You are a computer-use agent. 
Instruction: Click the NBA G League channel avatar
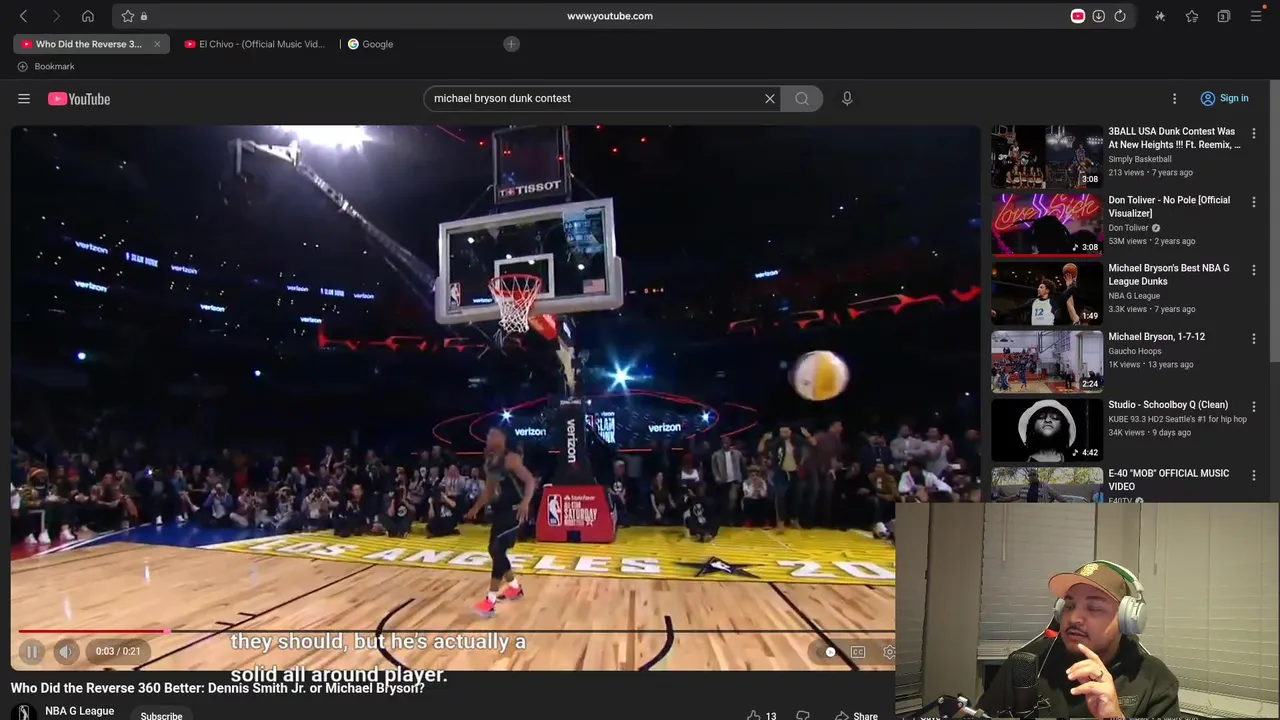click(24, 712)
